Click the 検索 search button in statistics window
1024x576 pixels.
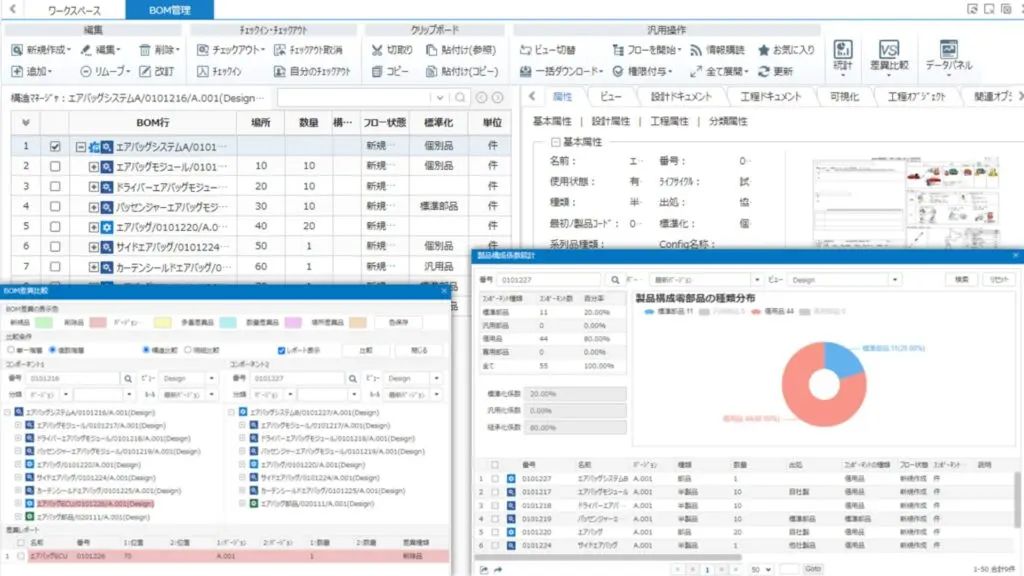click(x=960, y=280)
